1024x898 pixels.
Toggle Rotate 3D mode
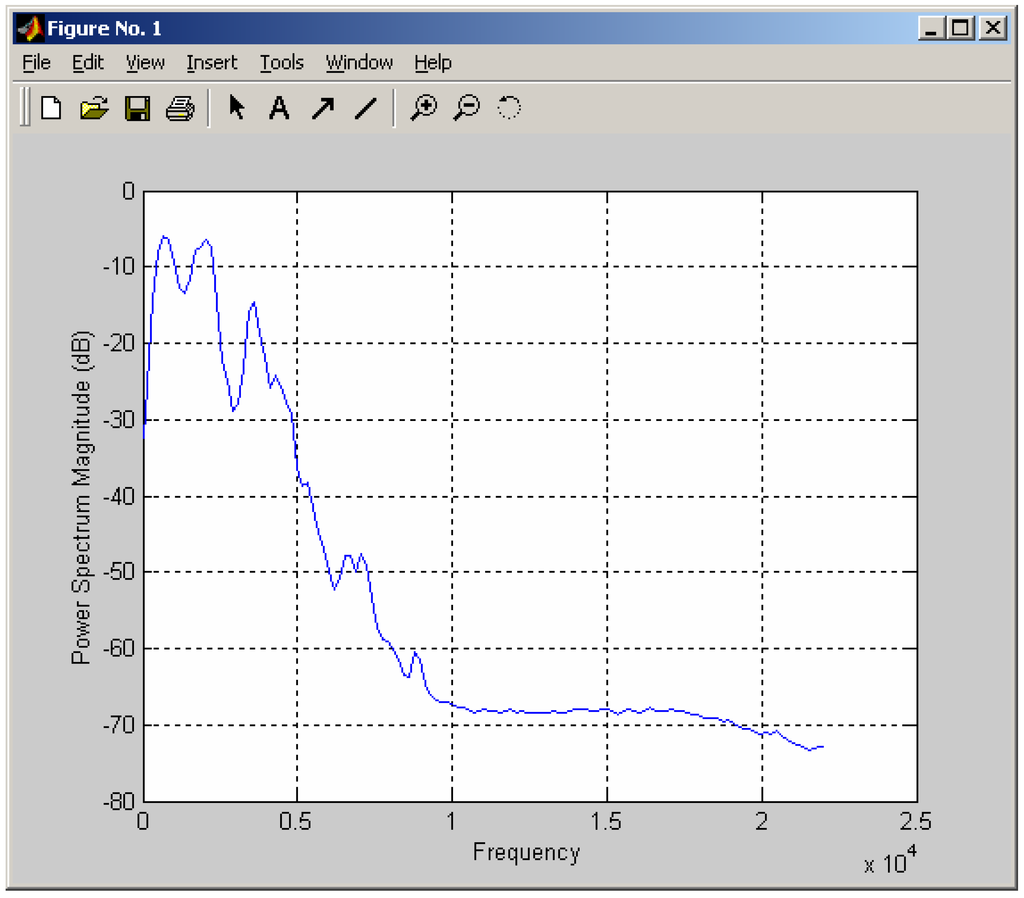[508, 108]
